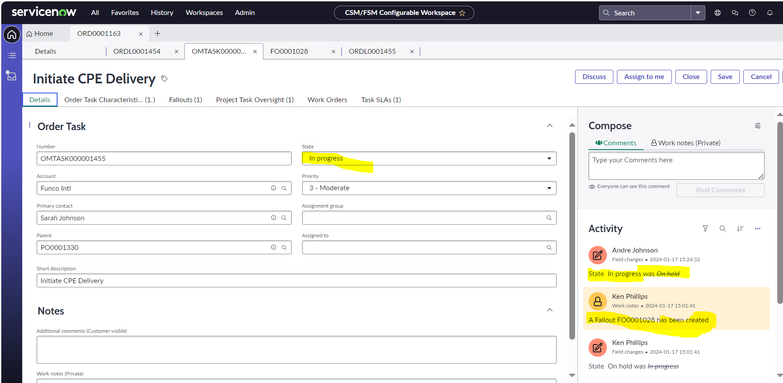Image resolution: width=783 pixels, height=383 pixels.
Task: Click the lookup icon in Assignment group field
Action: click(x=549, y=218)
